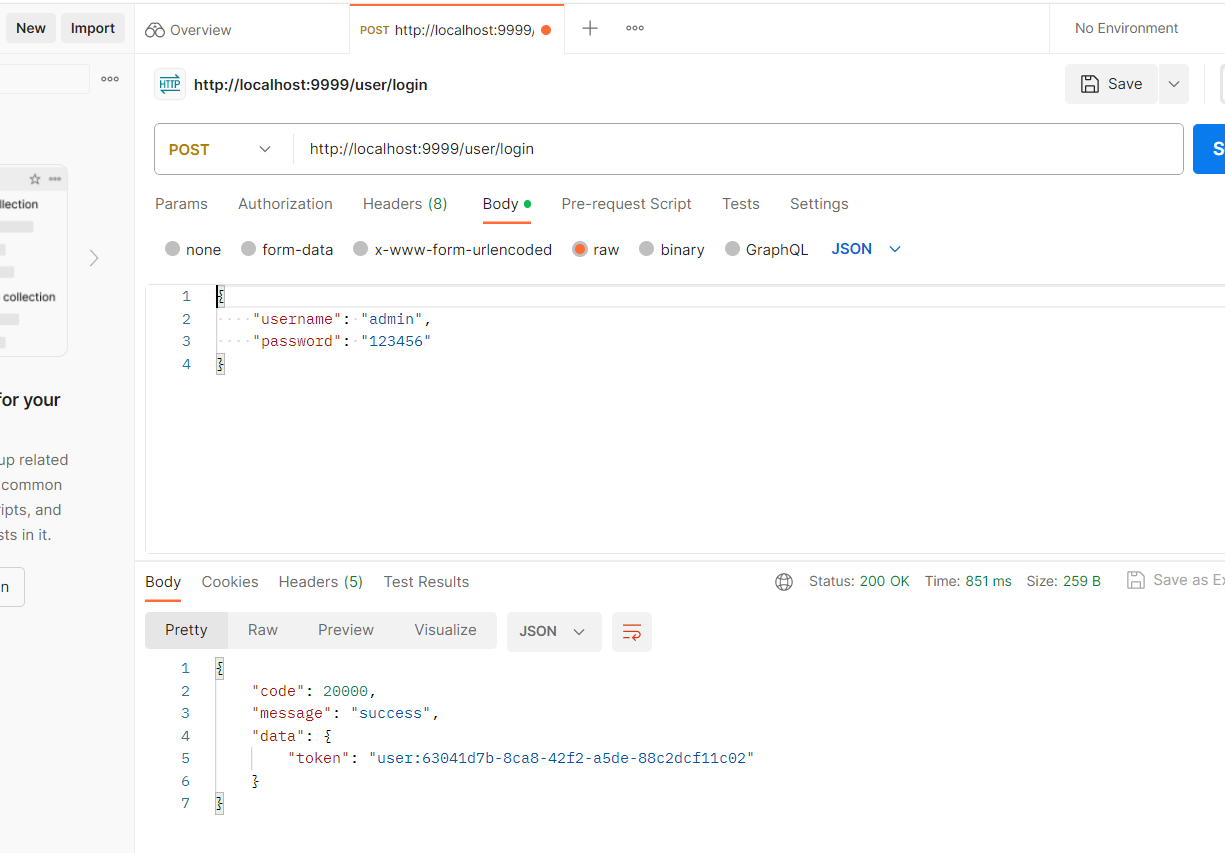
Task: Open the response Cookies tab
Action: [230, 582]
